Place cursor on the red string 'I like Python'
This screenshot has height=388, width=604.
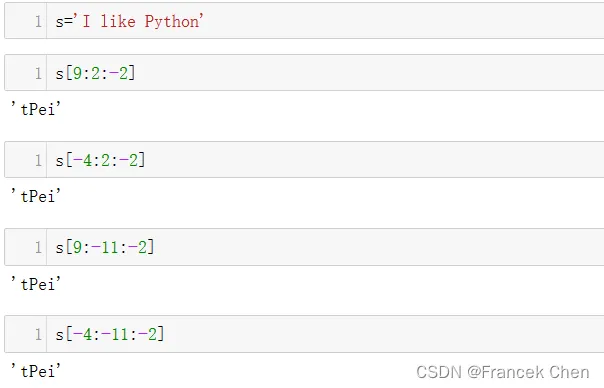(139, 21)
